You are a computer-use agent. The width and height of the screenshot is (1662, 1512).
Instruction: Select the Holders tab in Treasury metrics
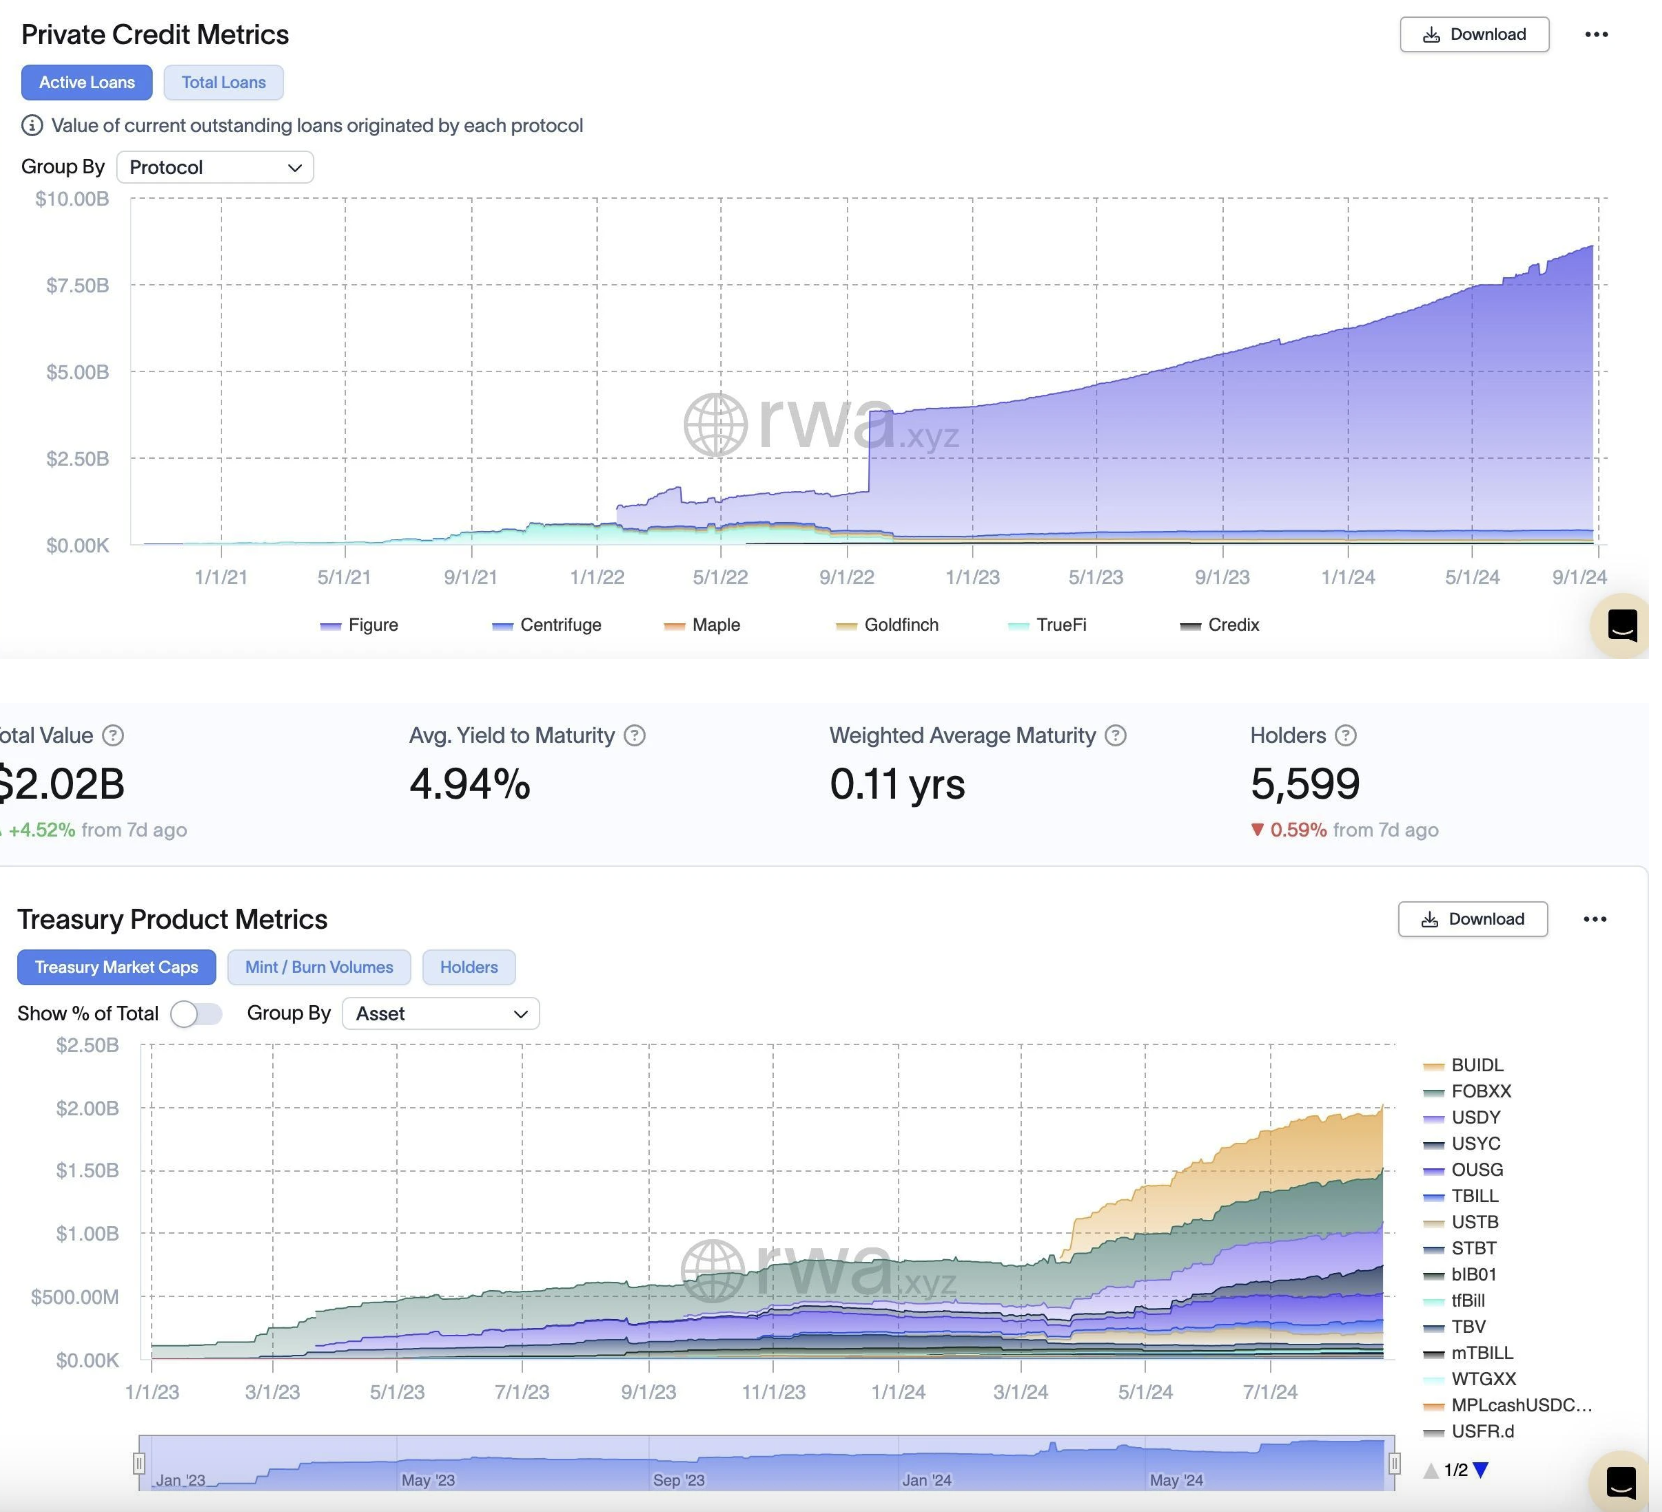(468, 967)
